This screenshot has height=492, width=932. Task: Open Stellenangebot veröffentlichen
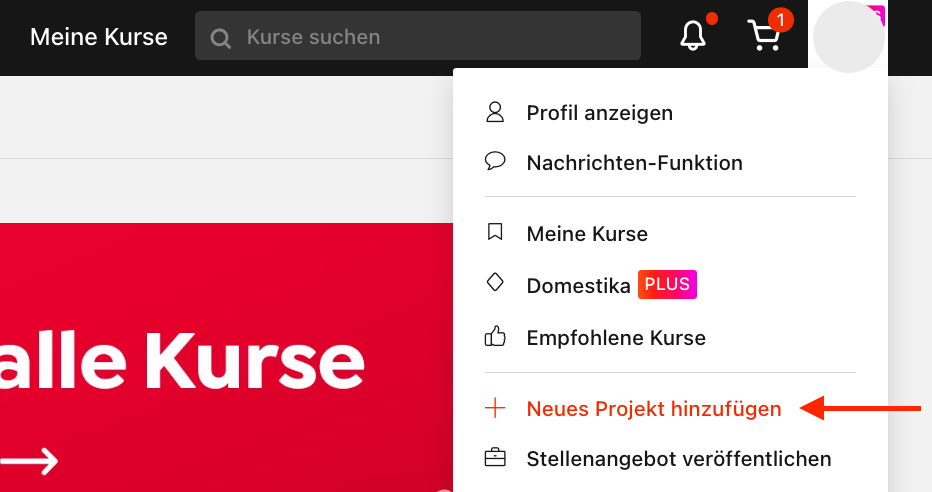pos(679,459)
